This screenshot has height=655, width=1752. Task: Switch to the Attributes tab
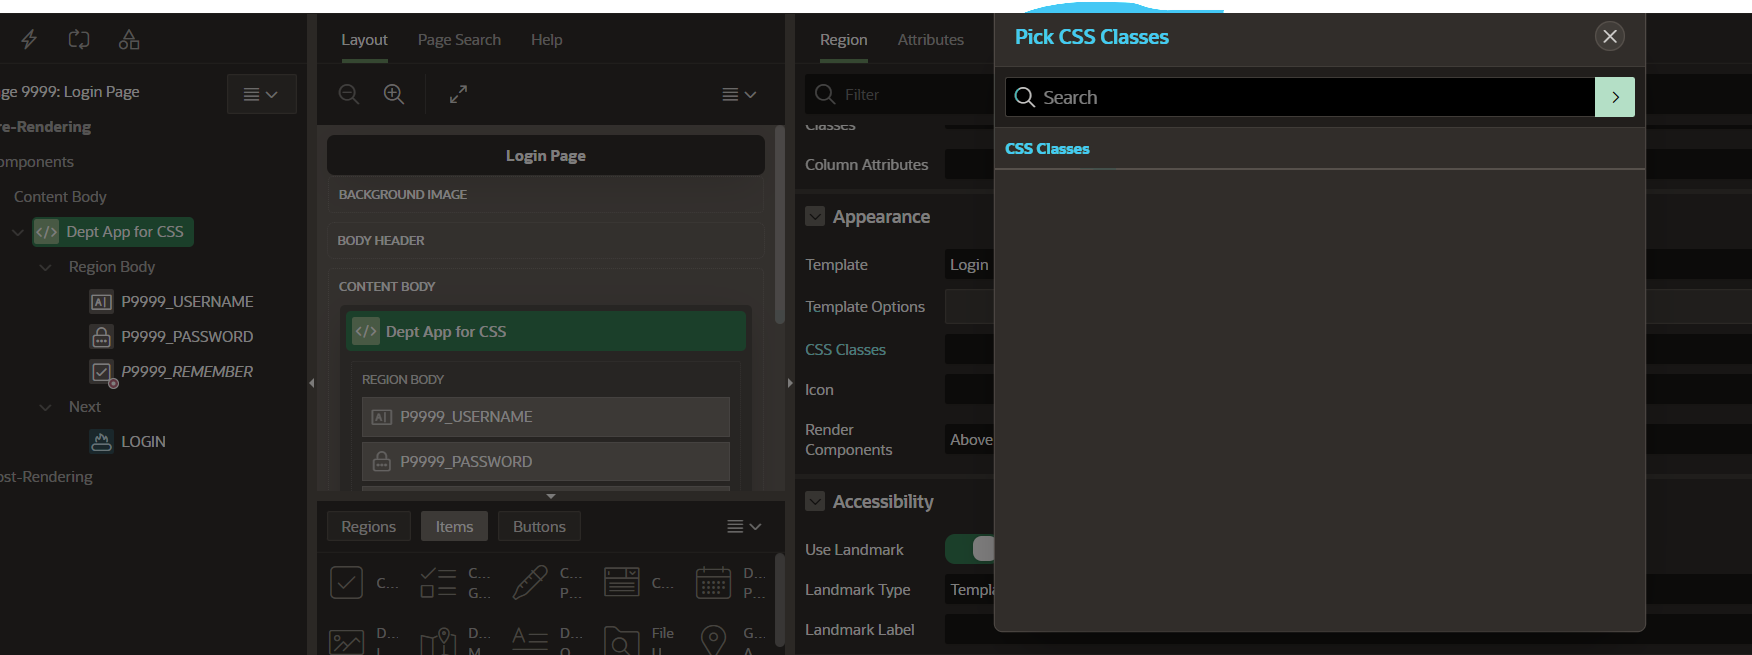tap(930, 40)
